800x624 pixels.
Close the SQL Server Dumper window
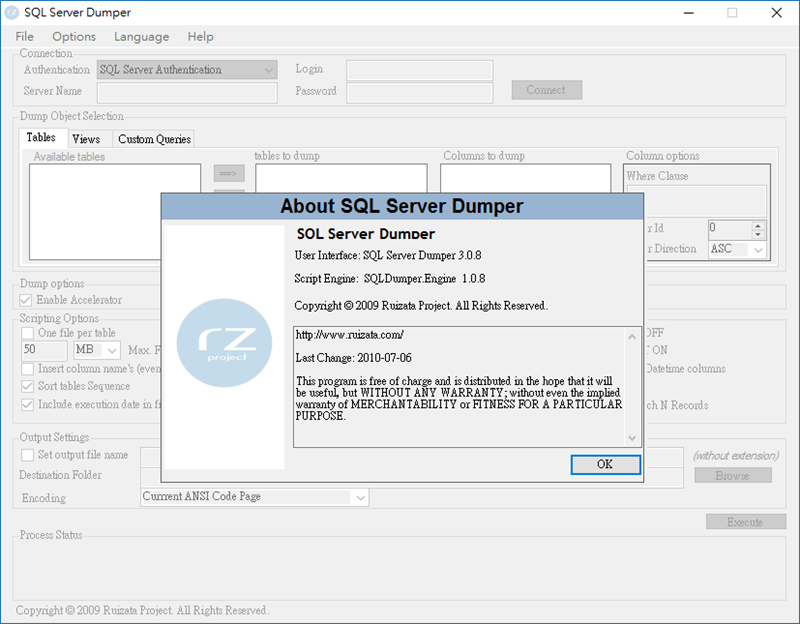coord(777,13)
